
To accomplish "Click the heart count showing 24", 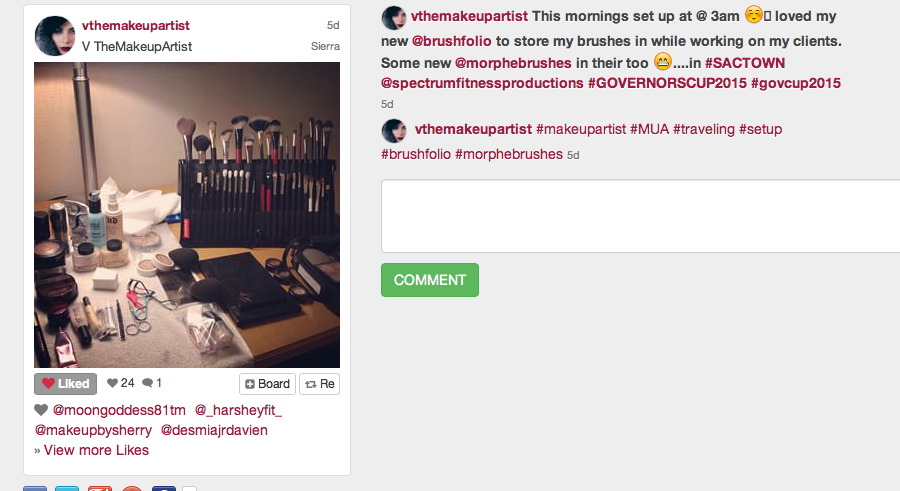I will 121,383.
